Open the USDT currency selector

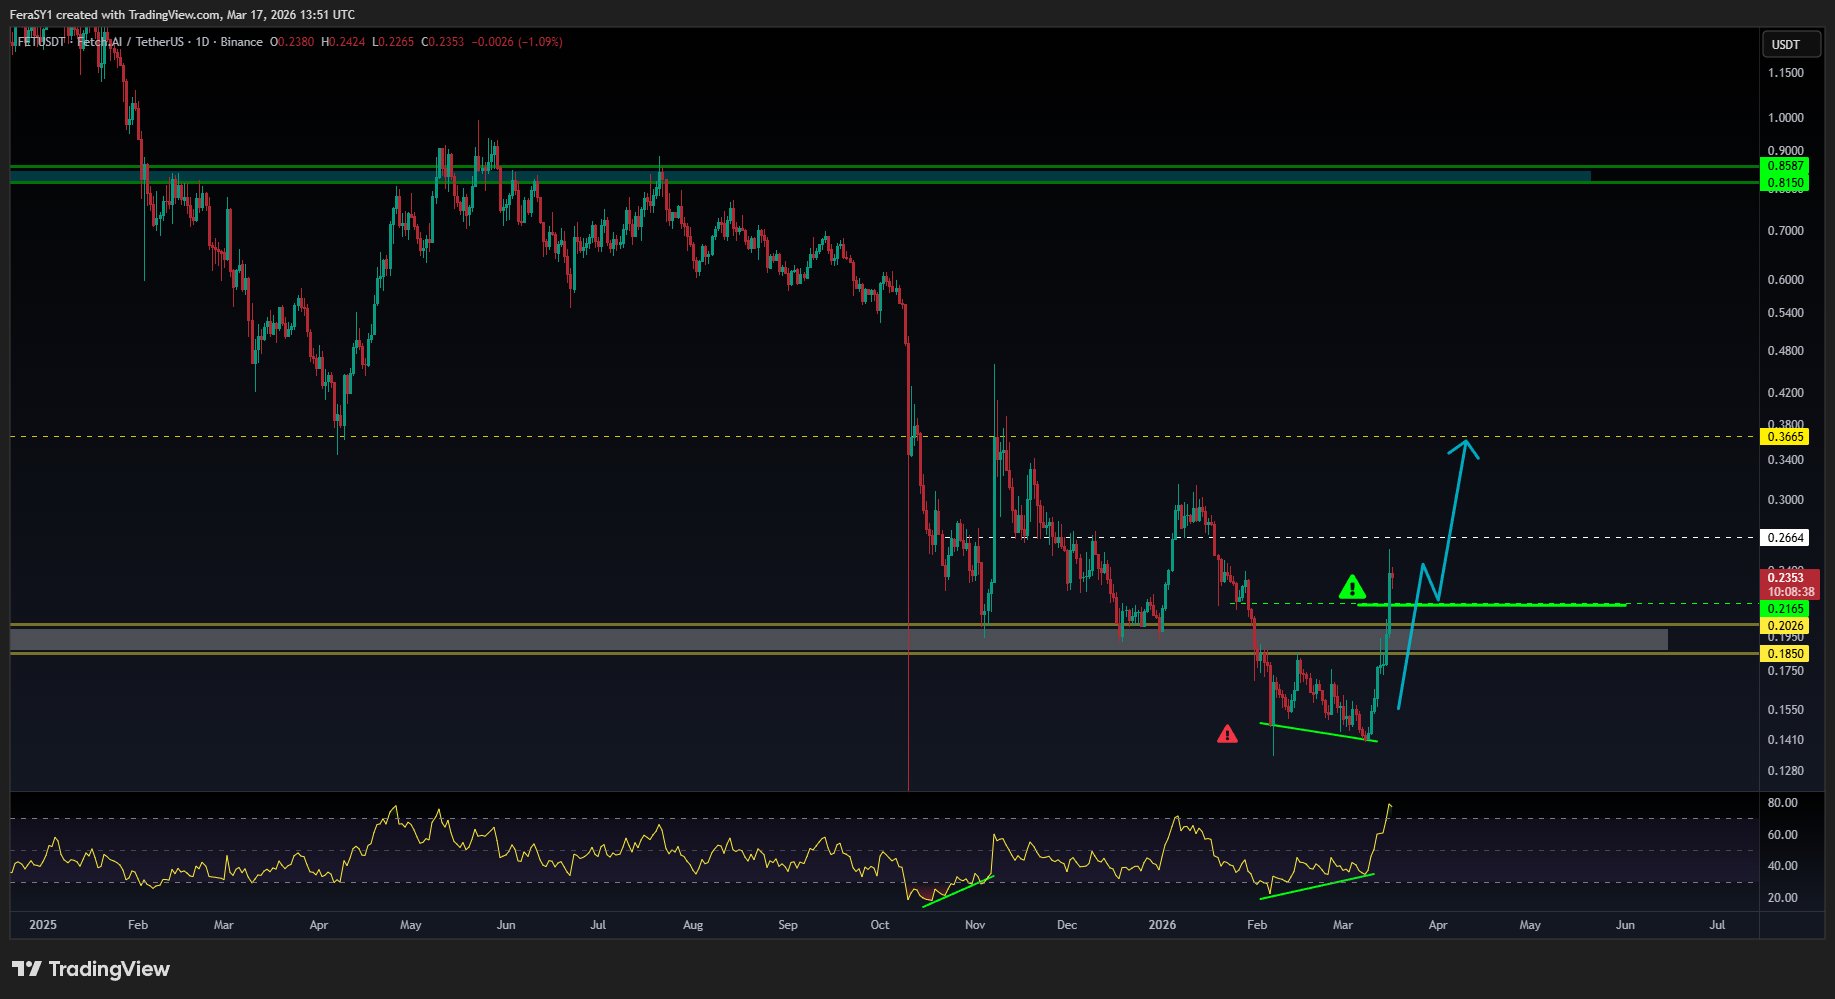coord(1788,44)
